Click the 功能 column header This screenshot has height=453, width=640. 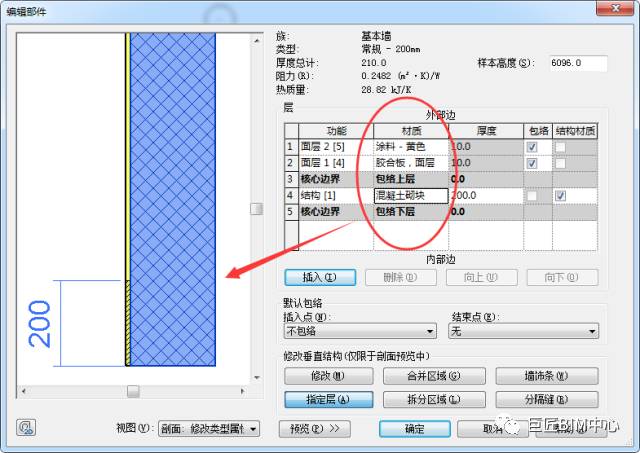click(x=336, y=131)
